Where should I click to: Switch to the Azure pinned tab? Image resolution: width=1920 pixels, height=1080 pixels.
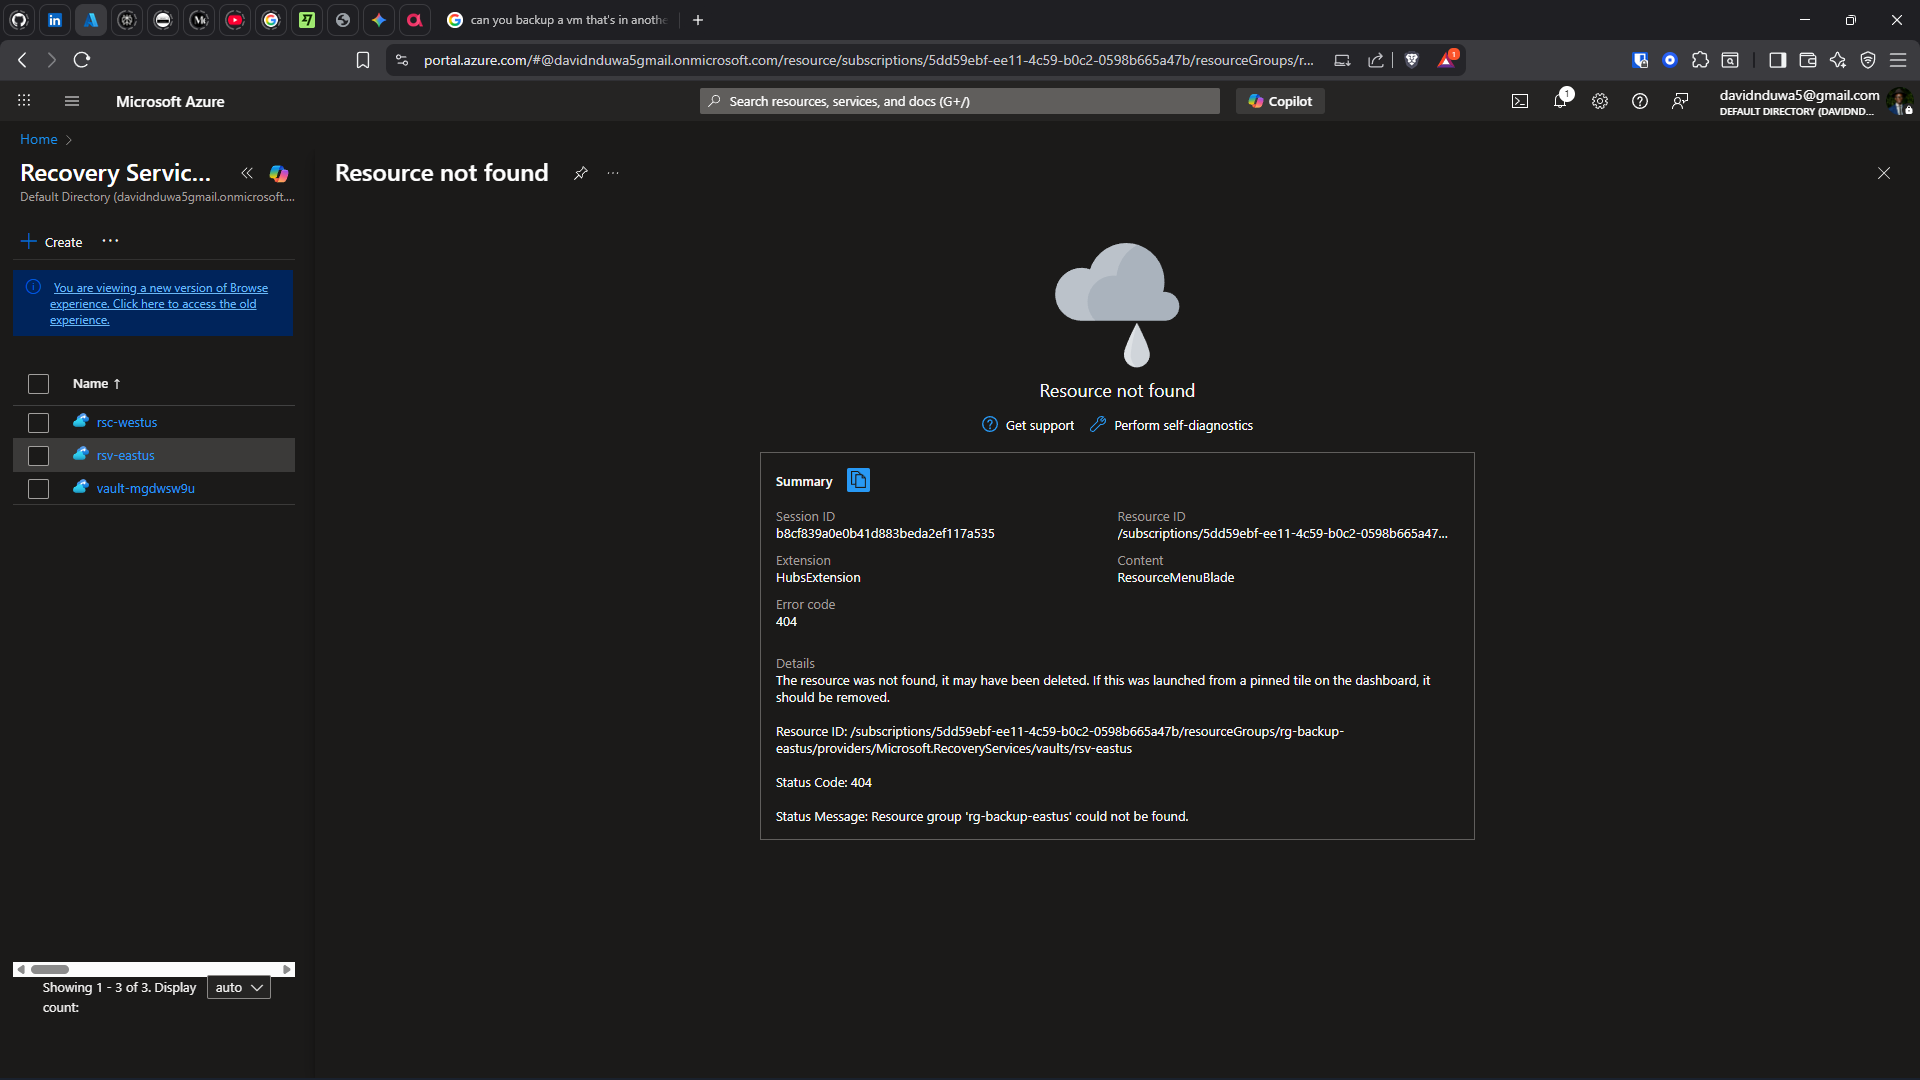tap(91, 20)
